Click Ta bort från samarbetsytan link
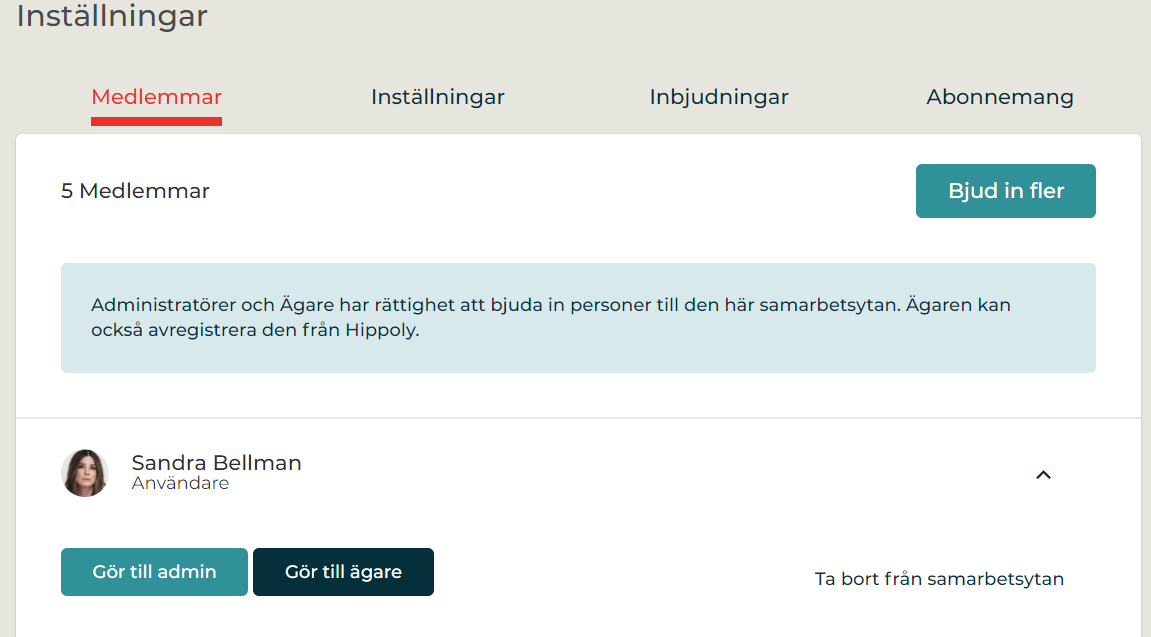The image size is (1151, 637). tap(939, 579)
